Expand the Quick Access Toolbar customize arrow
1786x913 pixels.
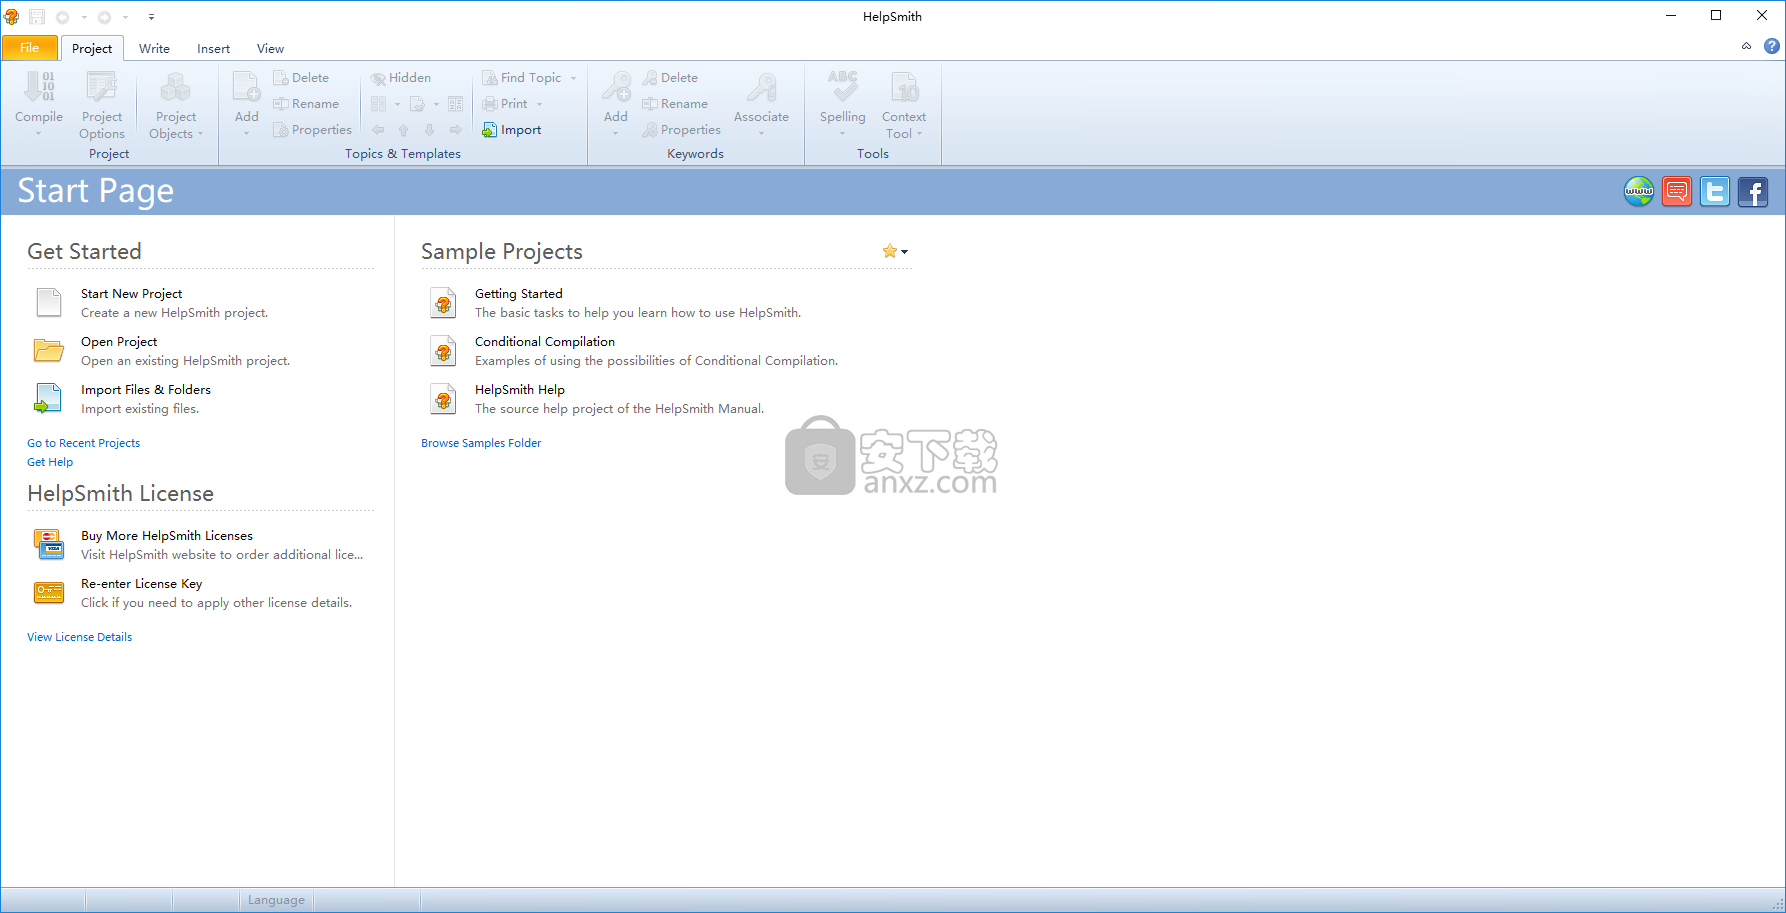[151, 17]
